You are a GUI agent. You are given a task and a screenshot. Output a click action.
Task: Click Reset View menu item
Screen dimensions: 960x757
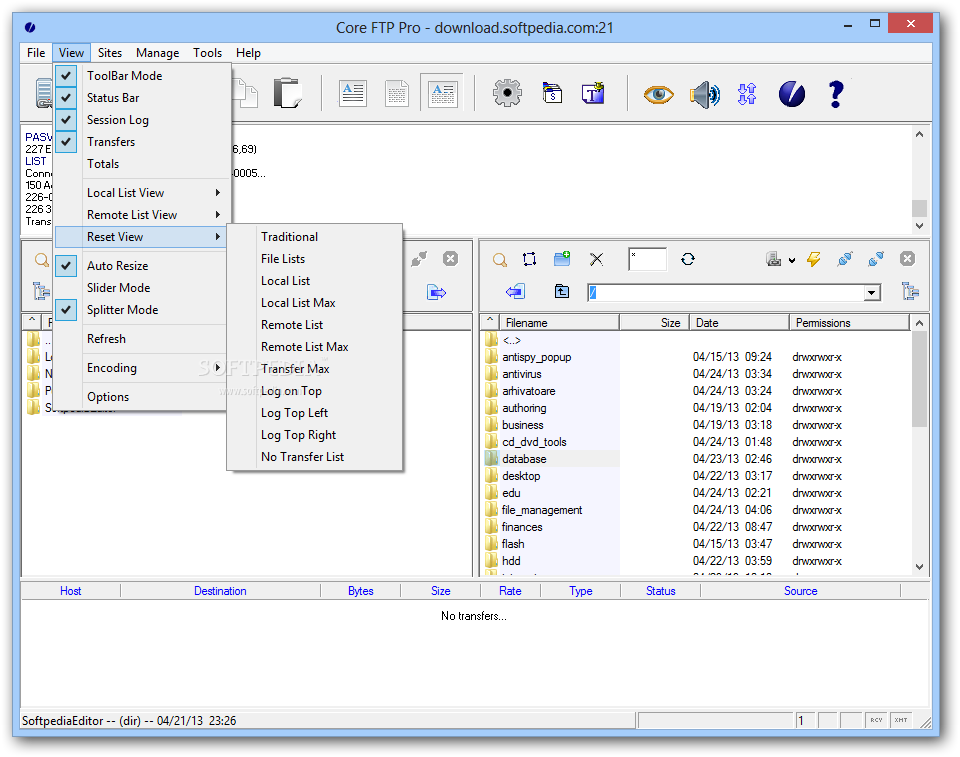pyautogui.click(x=141, y=237)
